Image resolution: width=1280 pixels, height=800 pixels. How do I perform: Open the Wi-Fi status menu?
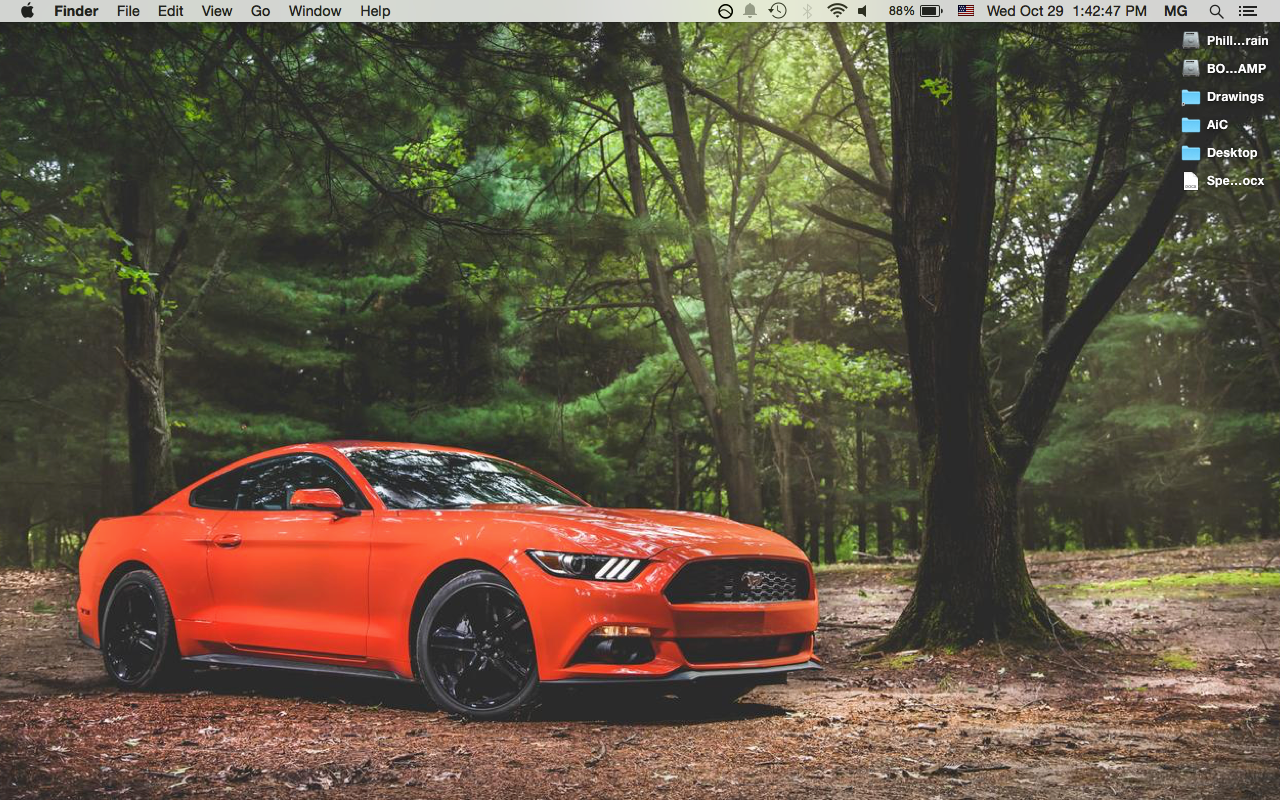point(837,11)
